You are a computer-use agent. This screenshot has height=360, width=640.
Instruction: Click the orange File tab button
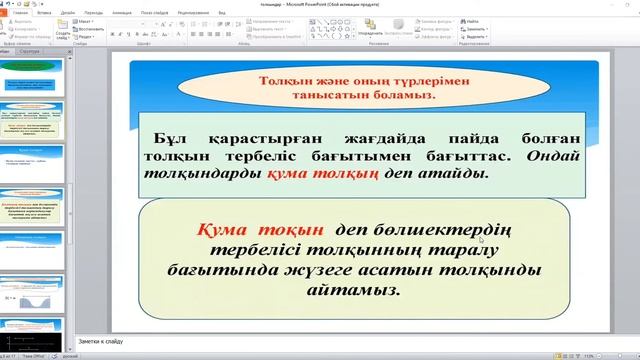tap(3, 13)
